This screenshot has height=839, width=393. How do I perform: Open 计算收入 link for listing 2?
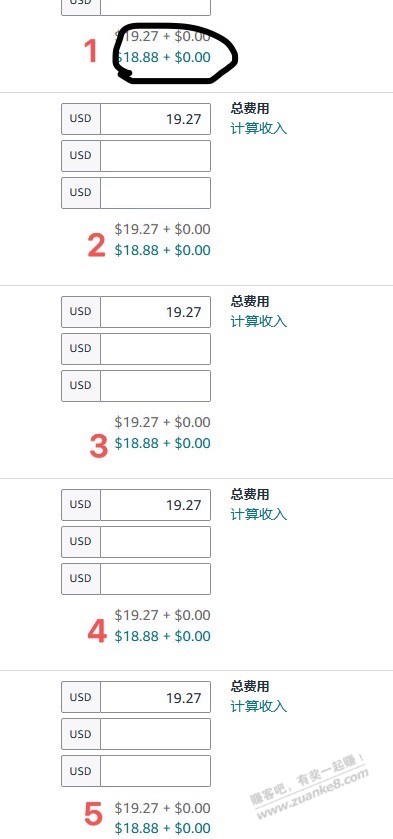259,128
